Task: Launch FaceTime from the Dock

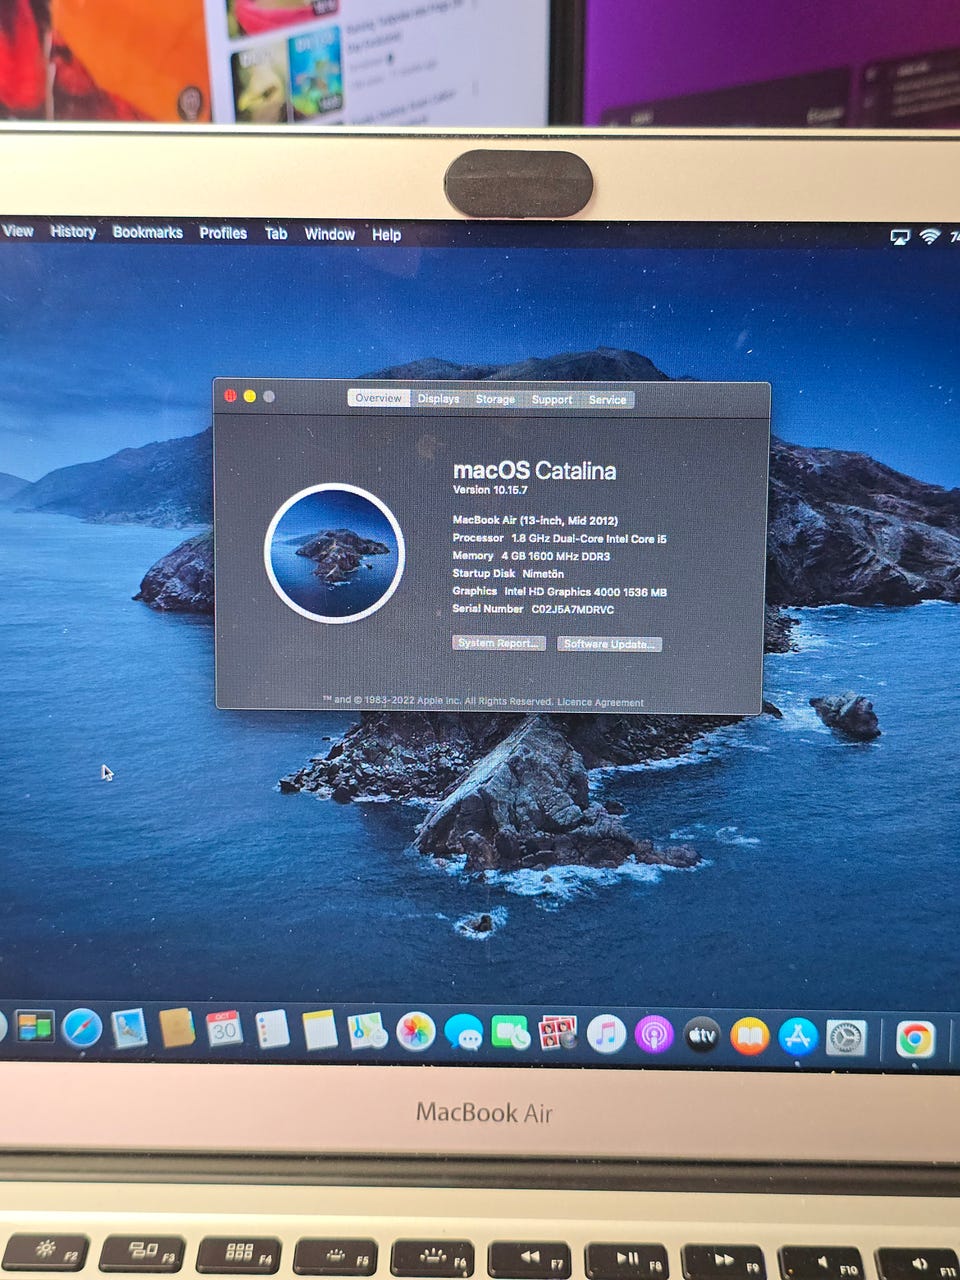Action: coord(511,1033)
